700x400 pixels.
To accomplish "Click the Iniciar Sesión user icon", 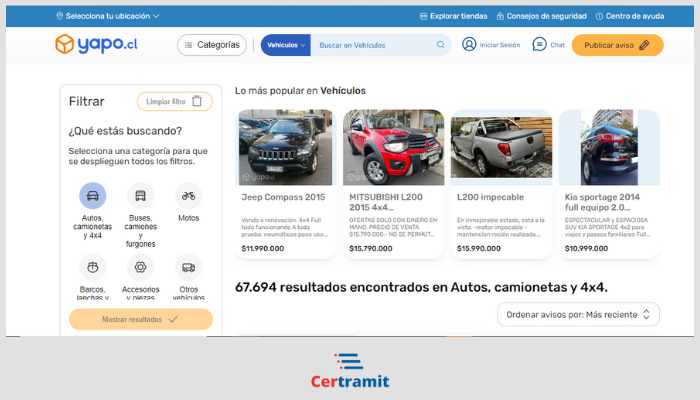I will [469, 44].
